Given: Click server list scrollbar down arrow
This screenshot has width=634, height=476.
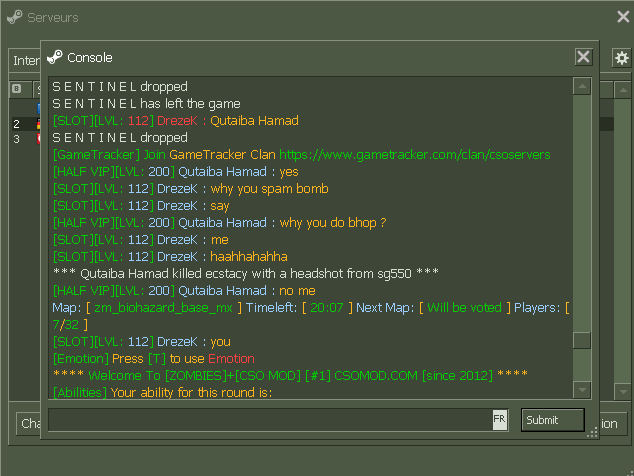Looking at the screenshot, I should point(623,391).
